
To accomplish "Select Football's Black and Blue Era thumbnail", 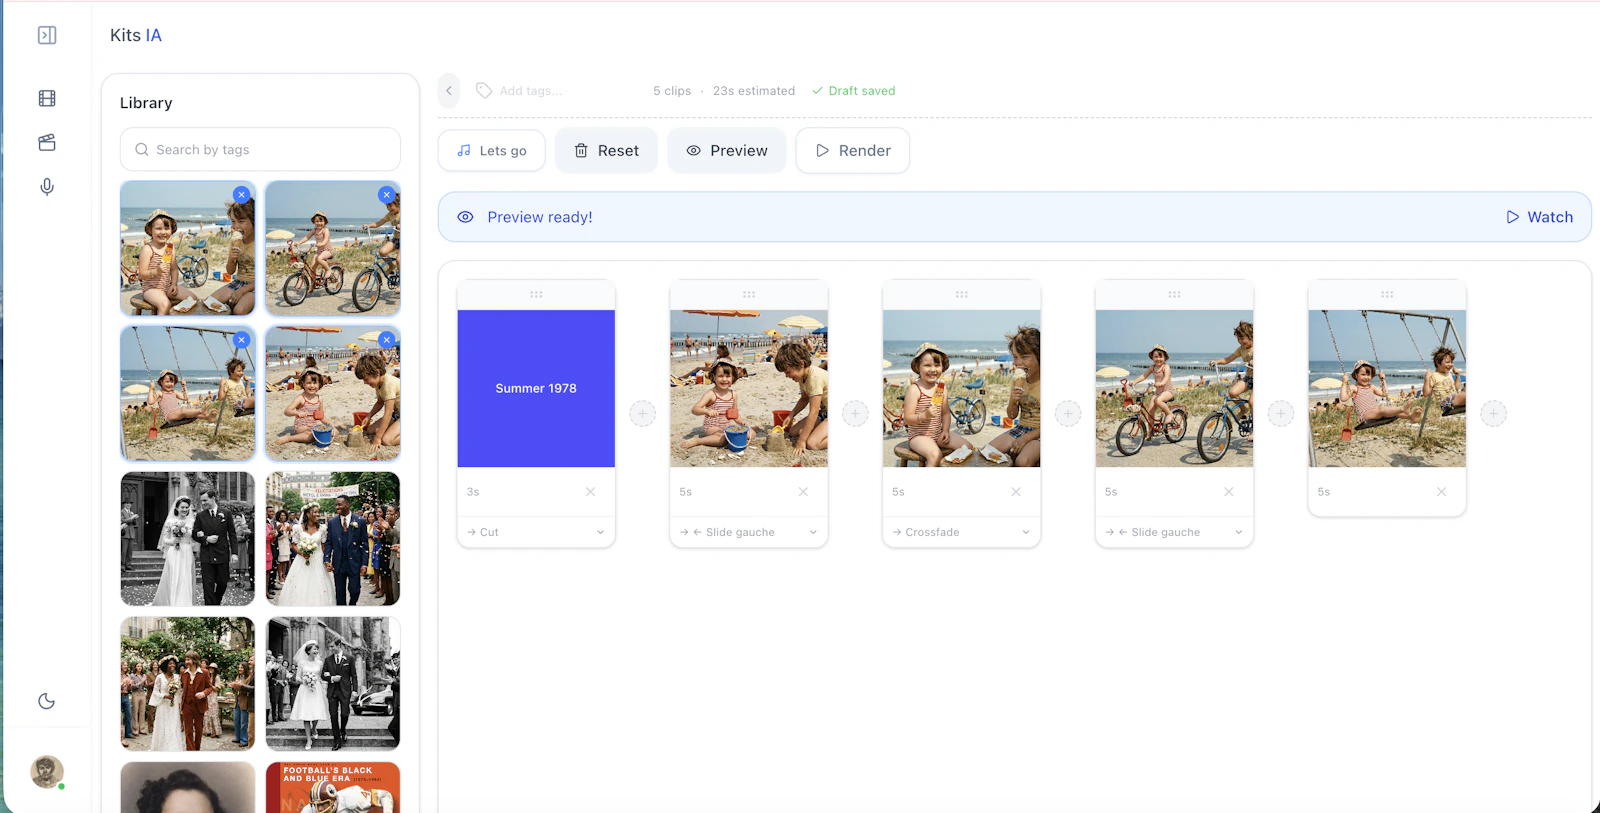I will click(333, 787).
